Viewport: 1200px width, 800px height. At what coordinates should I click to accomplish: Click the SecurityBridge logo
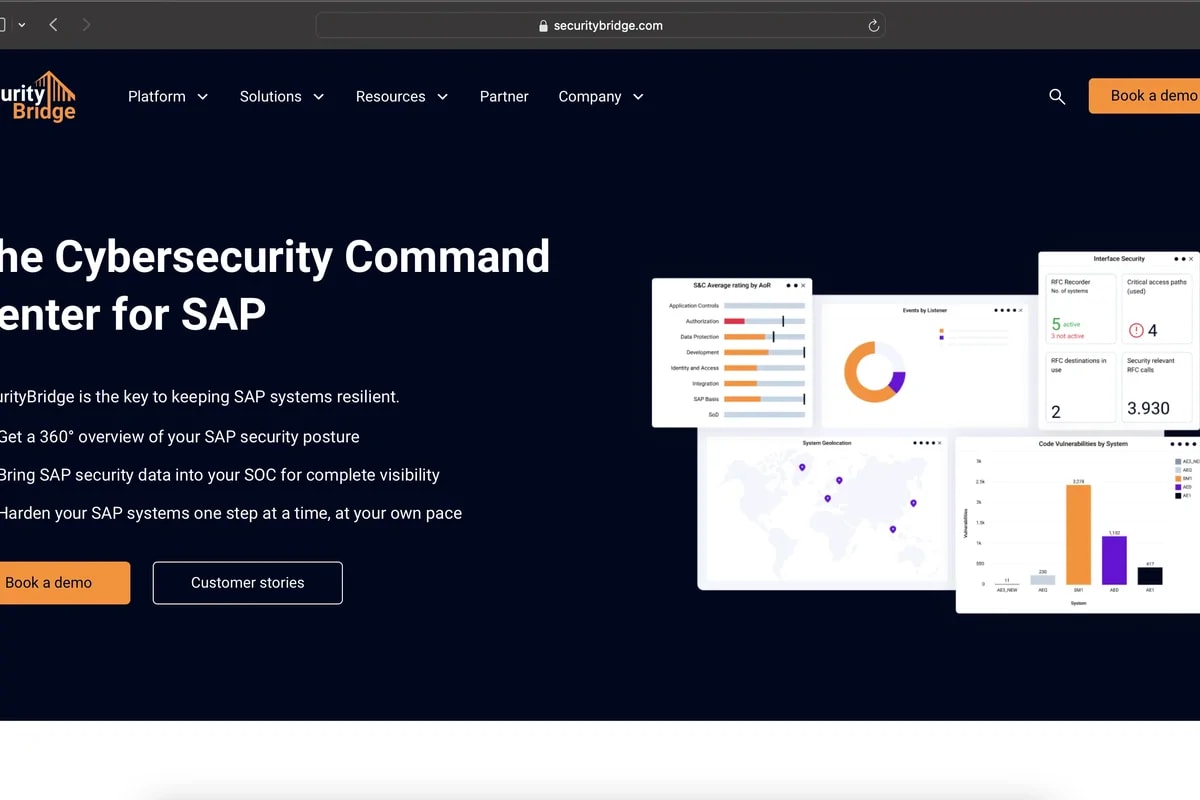[x=38, y=96]
